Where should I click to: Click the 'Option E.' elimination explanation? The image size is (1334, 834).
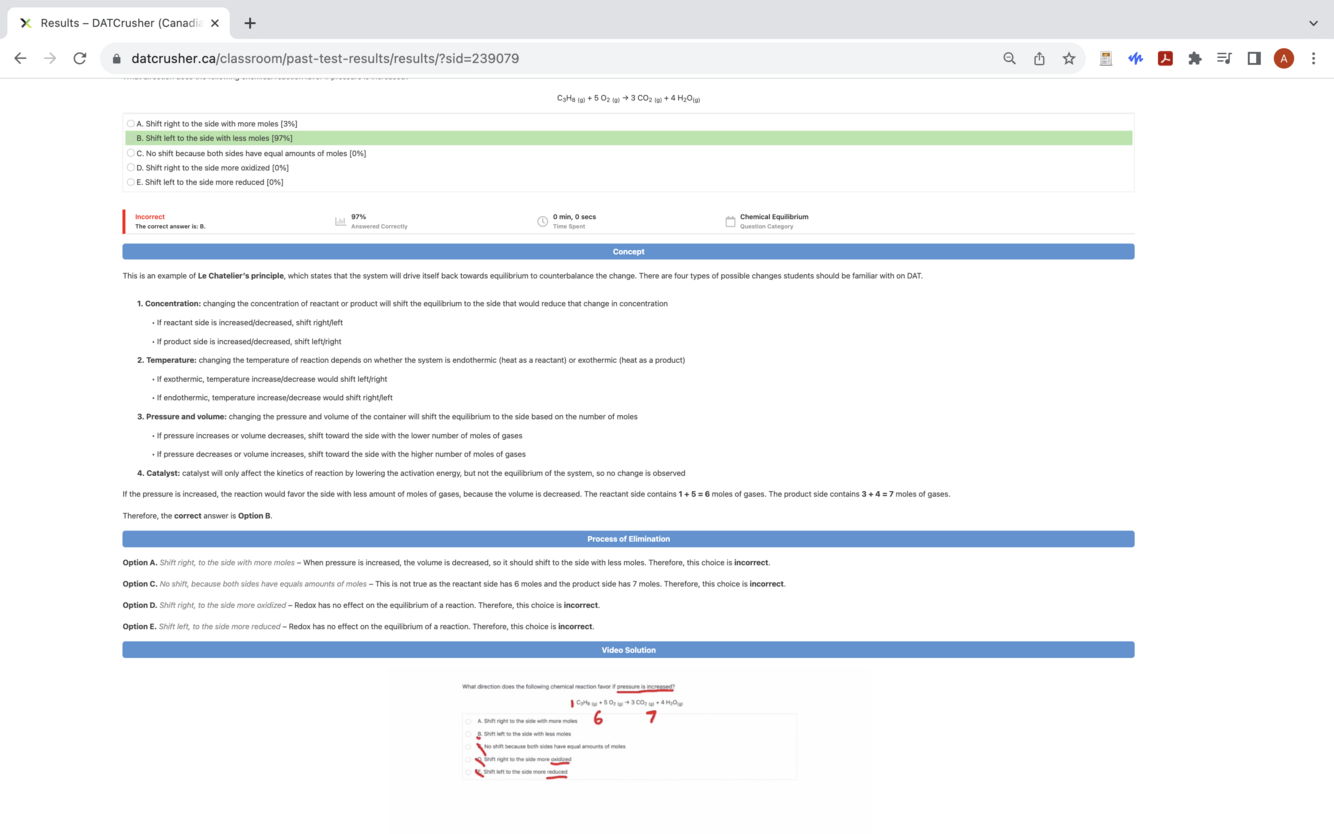(x=358, y=627)
